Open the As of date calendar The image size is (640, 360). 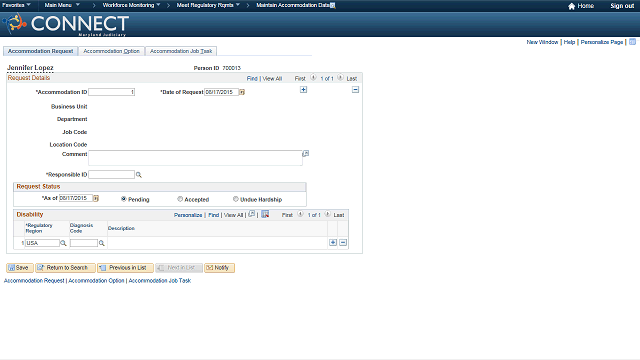pos(96,198)
